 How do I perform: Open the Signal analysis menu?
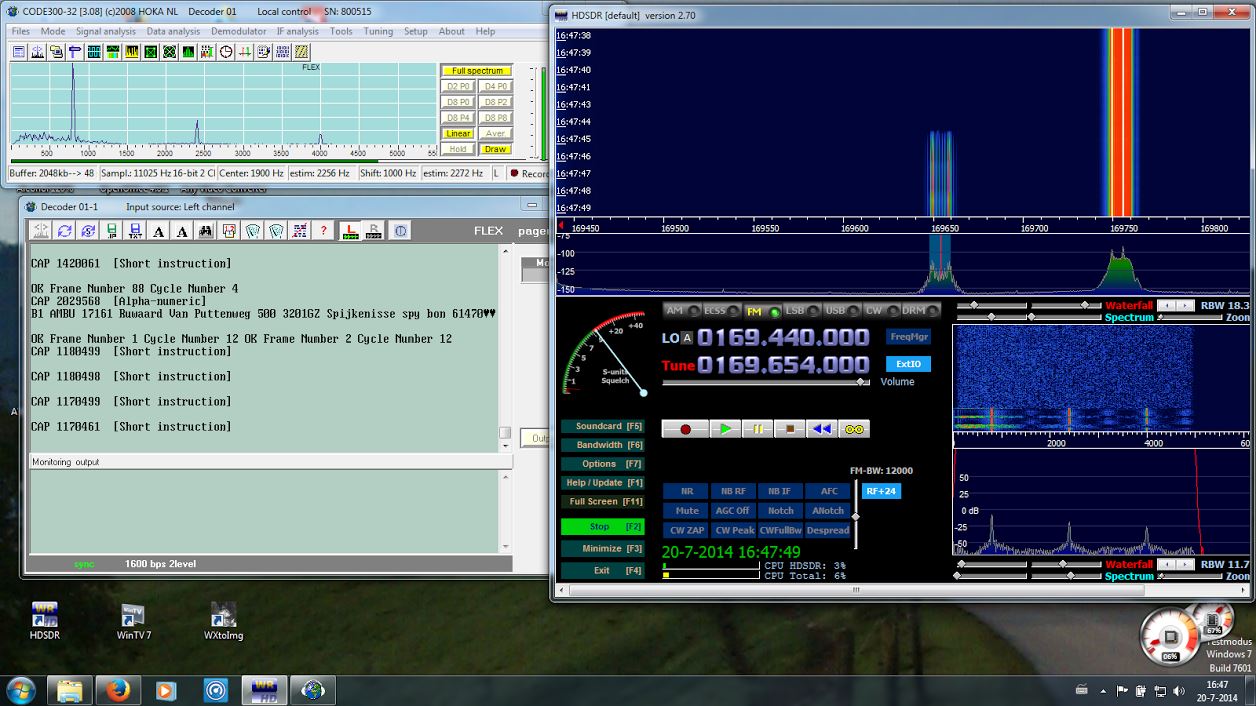(x=106, y=31)
